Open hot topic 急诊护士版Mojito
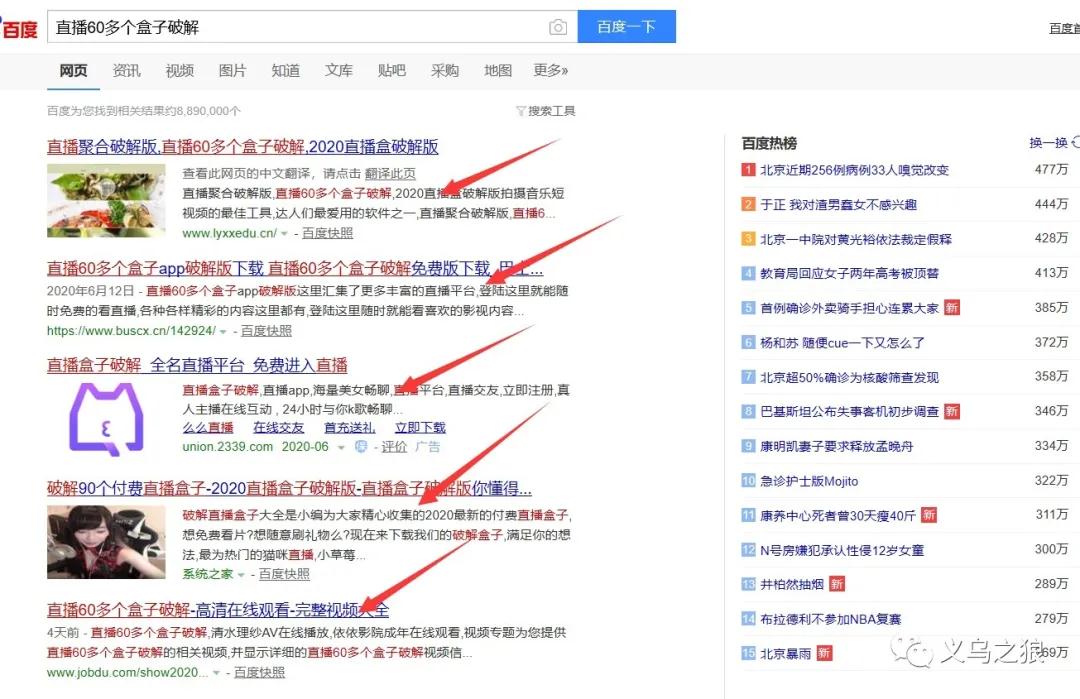Screen dimensions: 1080x699 tap(809, 481)
